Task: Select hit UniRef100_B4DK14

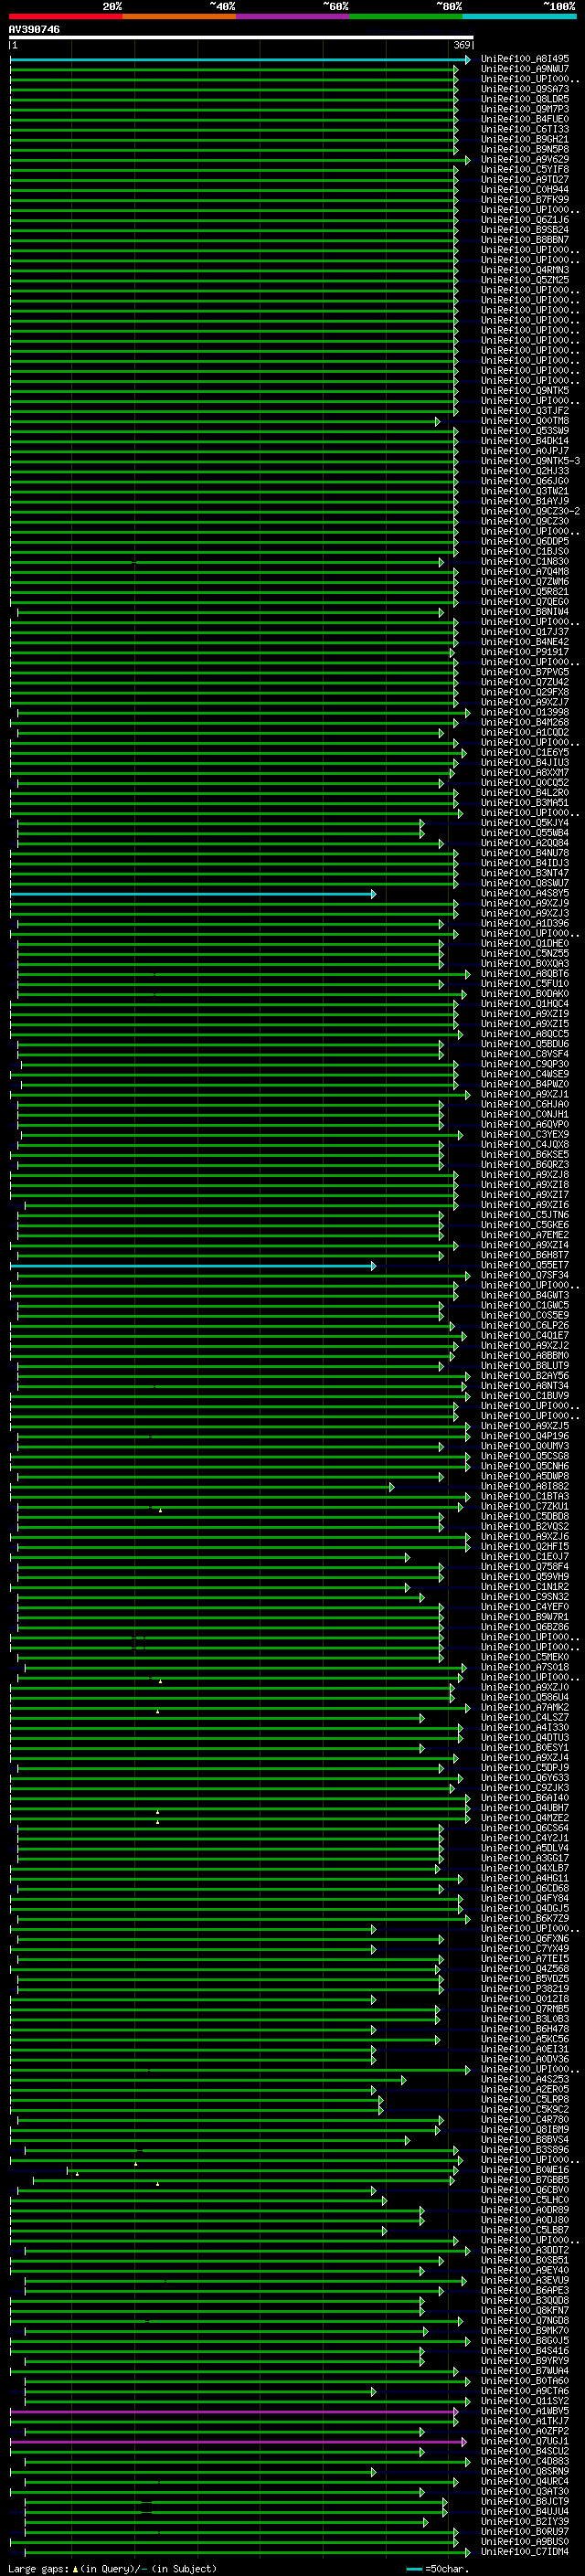Action: [525, 441]
